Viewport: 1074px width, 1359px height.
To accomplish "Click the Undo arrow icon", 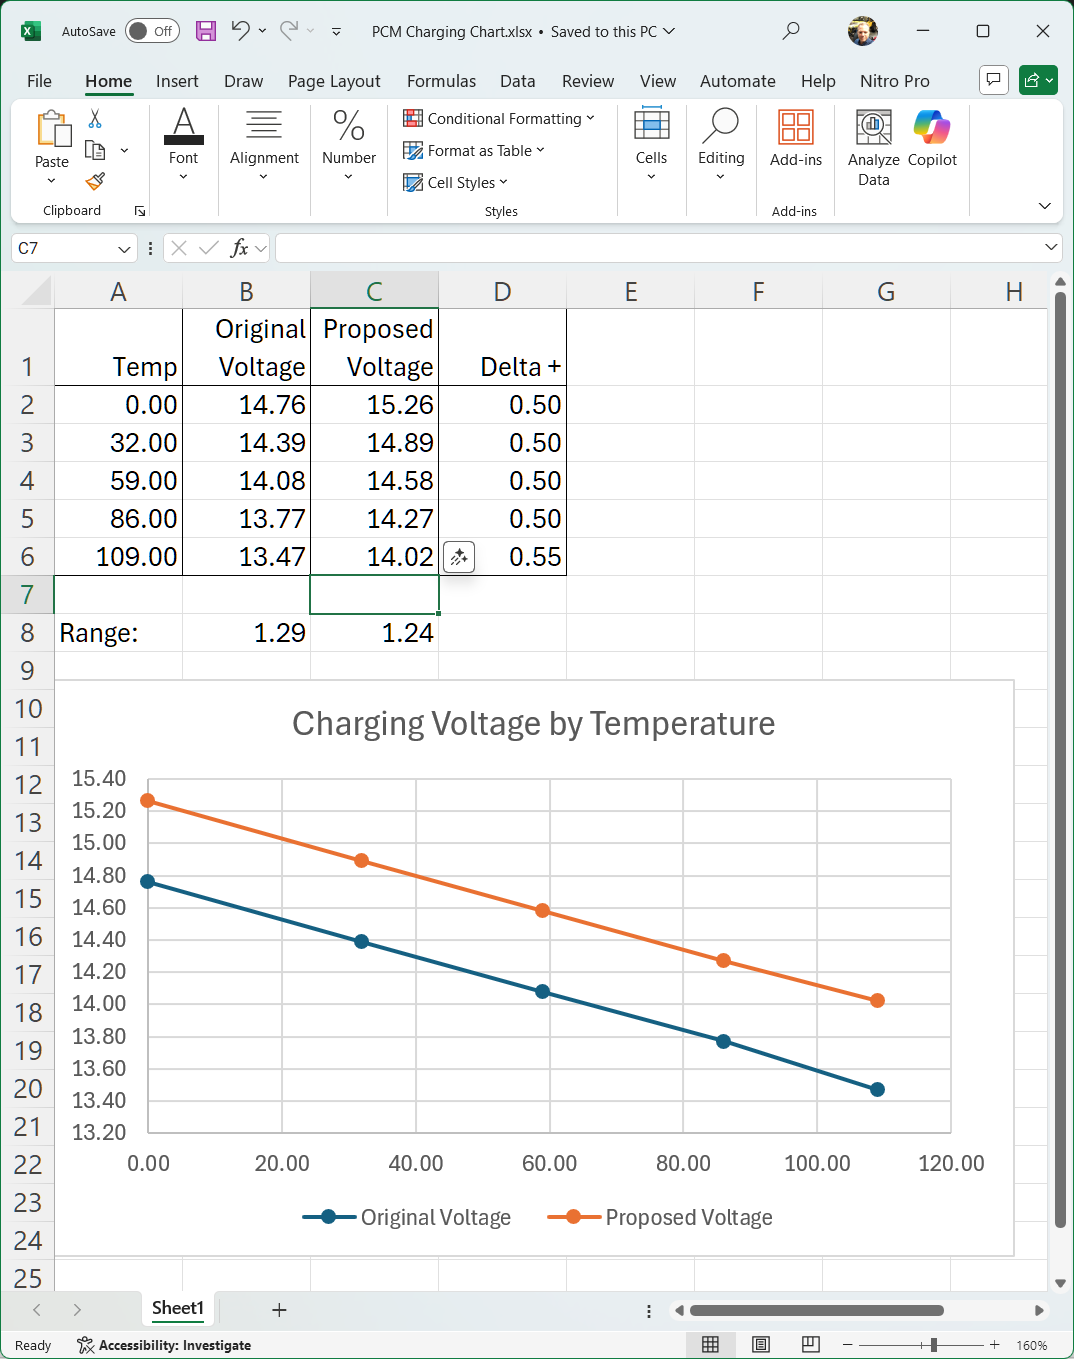I will click(x=240, y=31).
